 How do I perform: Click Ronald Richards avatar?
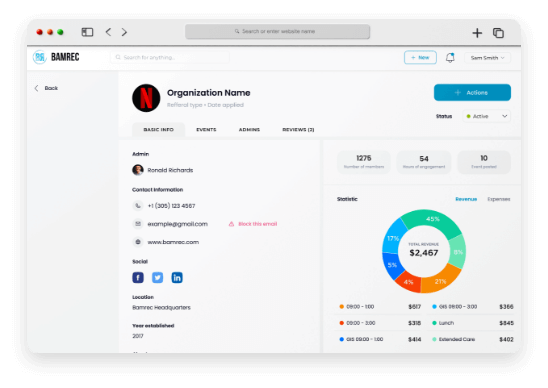138,170
